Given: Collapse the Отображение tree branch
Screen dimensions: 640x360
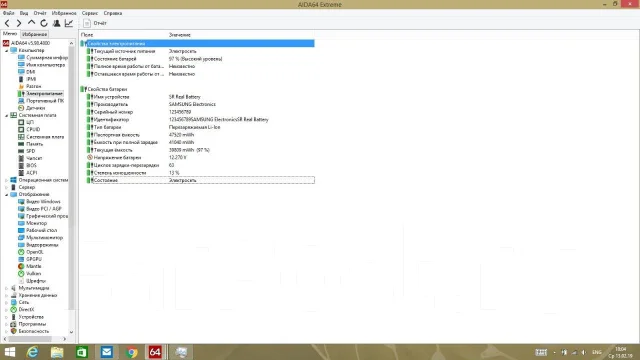Looking at the screenshot, I should tap(7, 195).
